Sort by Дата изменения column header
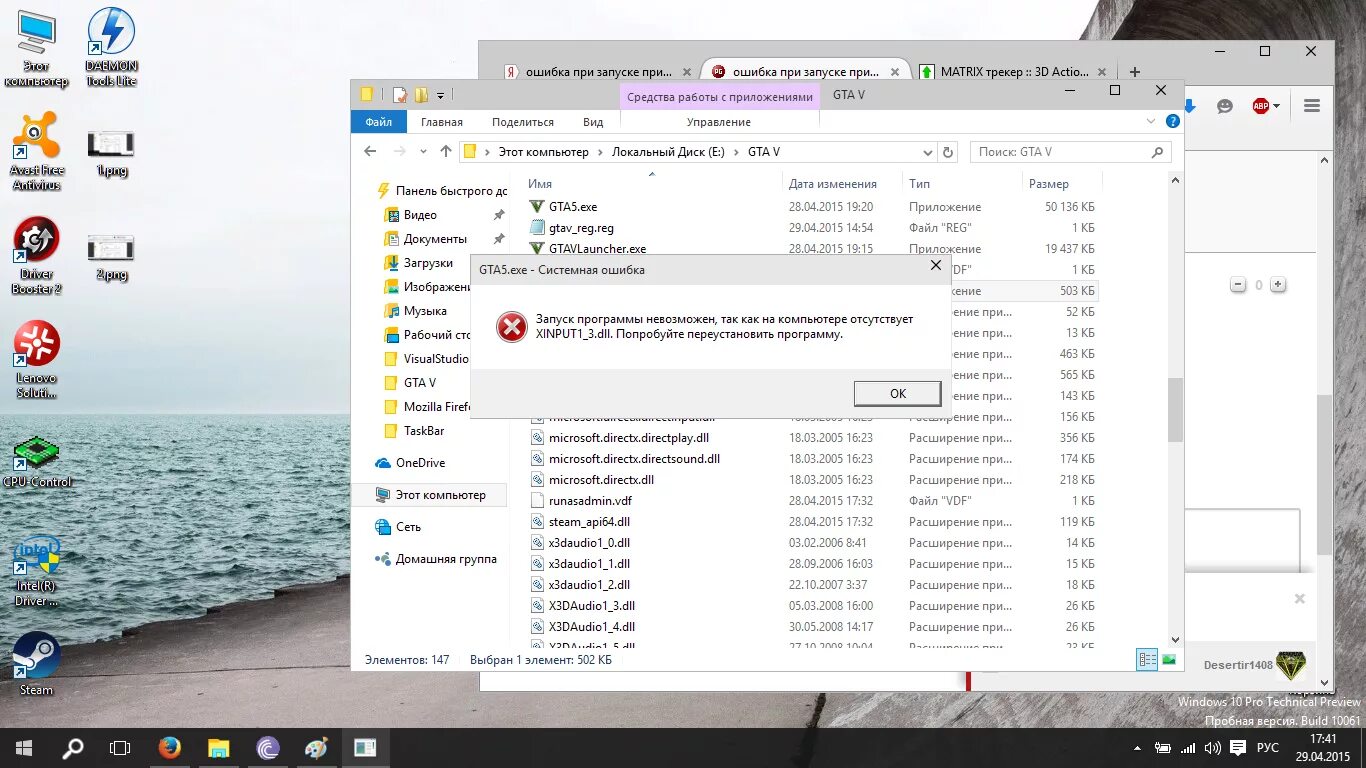 click(832, 184)
